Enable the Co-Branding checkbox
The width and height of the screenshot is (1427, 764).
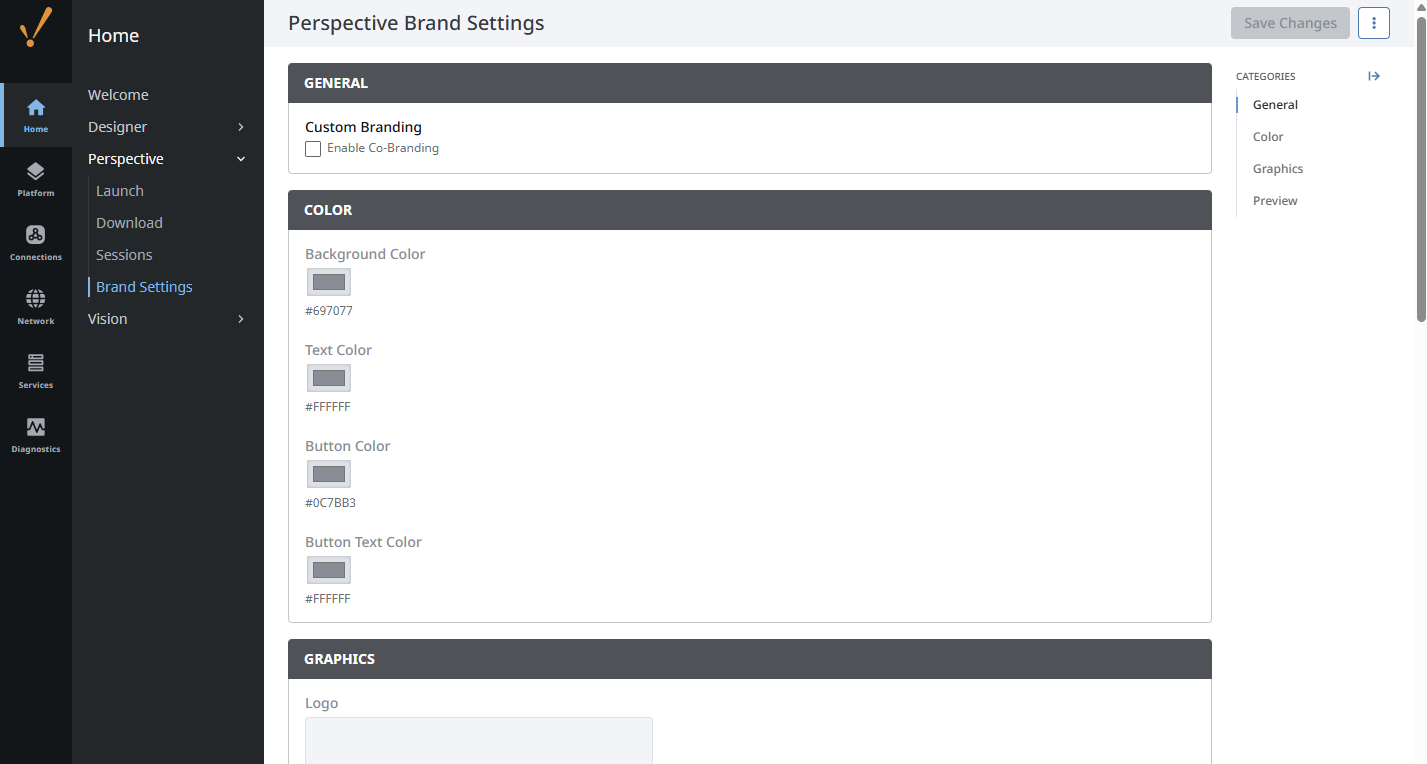(313, 149)
